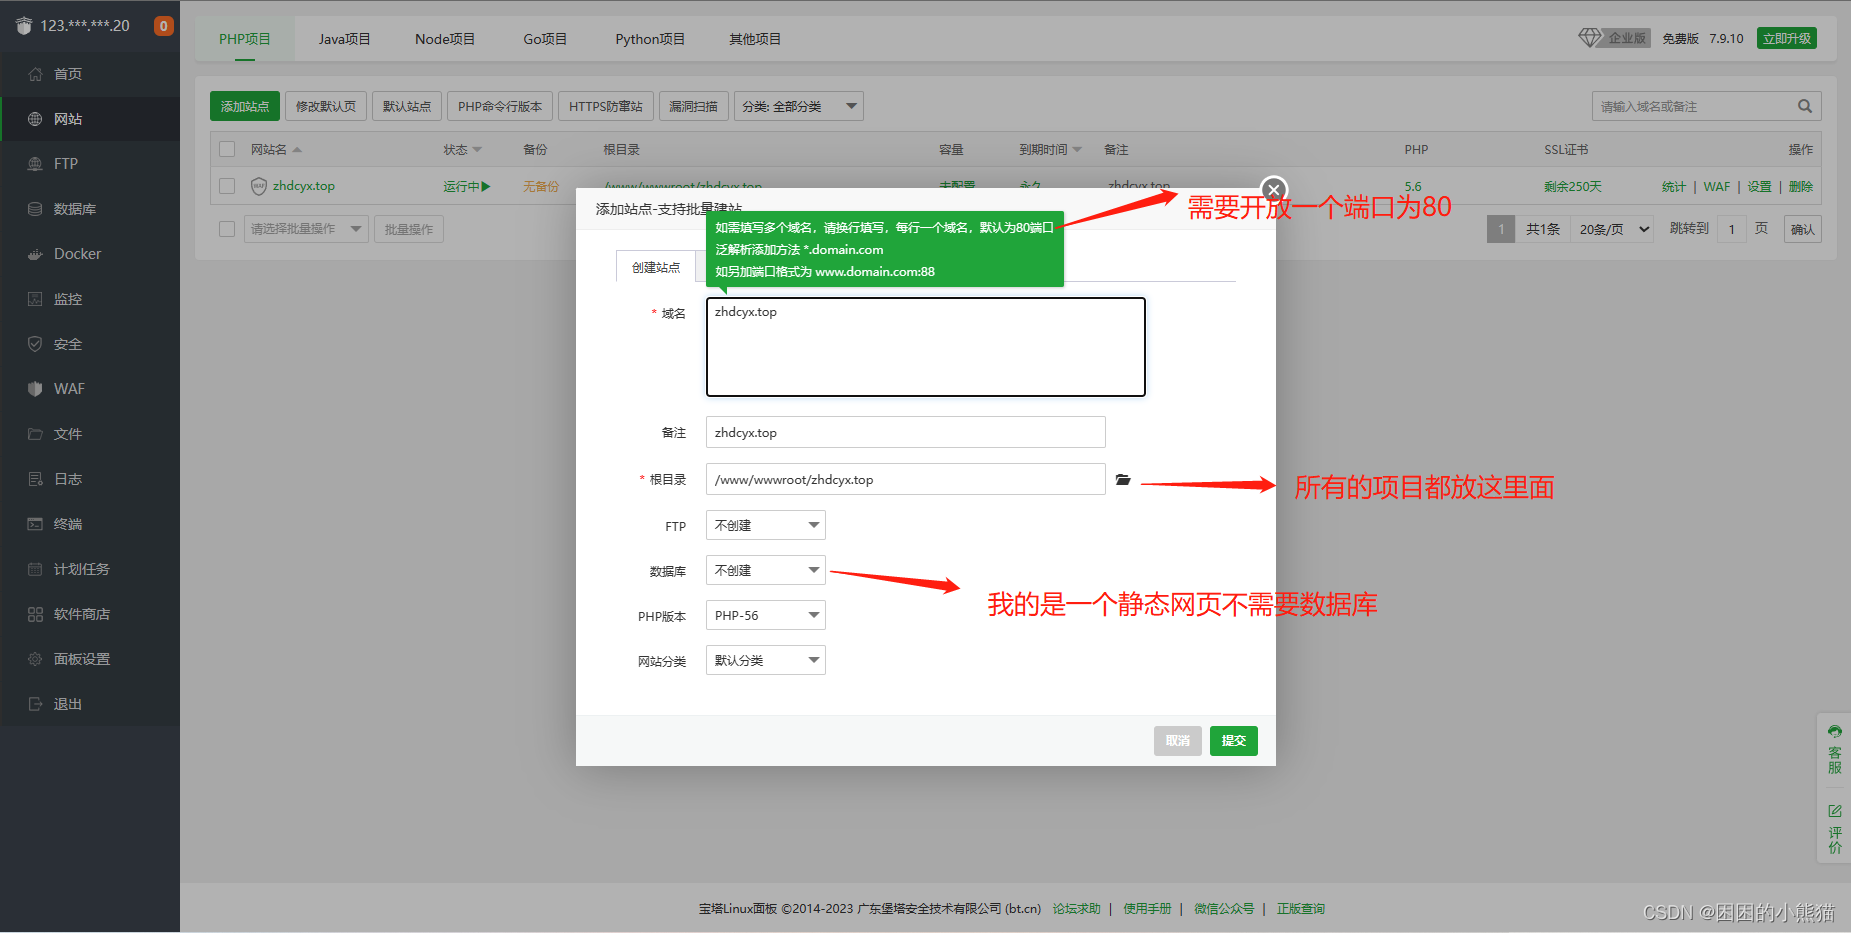Click the 评价 feedback icon
Screen dimensions: 1851x933
click(1834, 811)
